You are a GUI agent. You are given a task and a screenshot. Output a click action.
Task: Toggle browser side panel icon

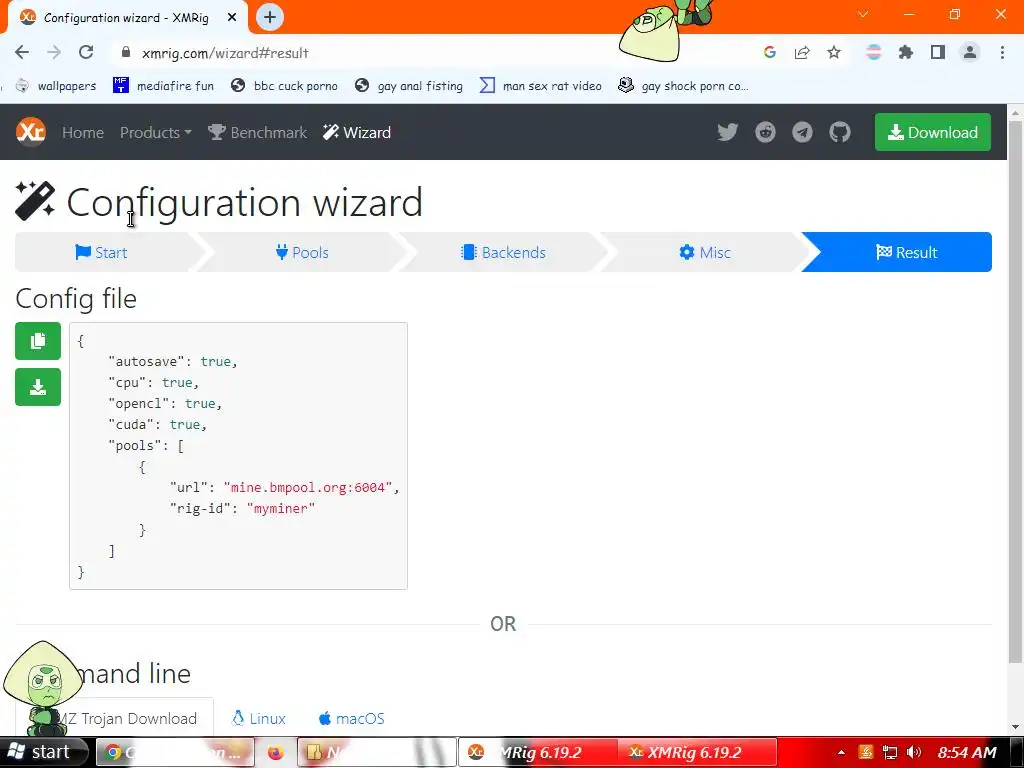[938, 52]
